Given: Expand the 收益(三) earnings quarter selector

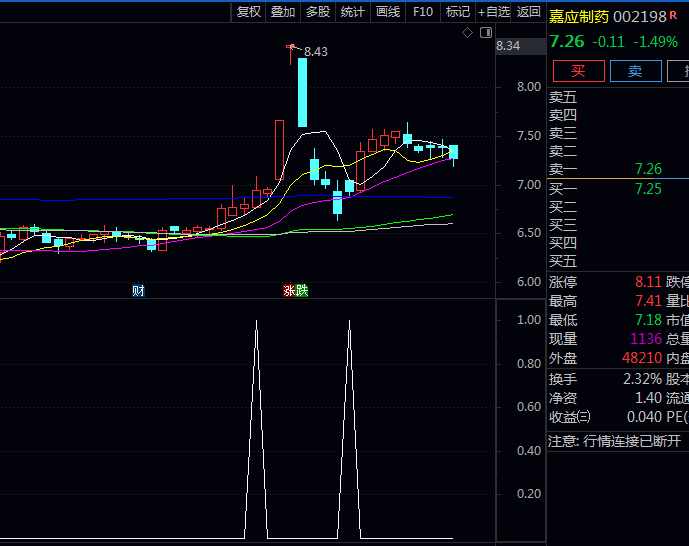Looking at the screenshot, I should [570, 417].
